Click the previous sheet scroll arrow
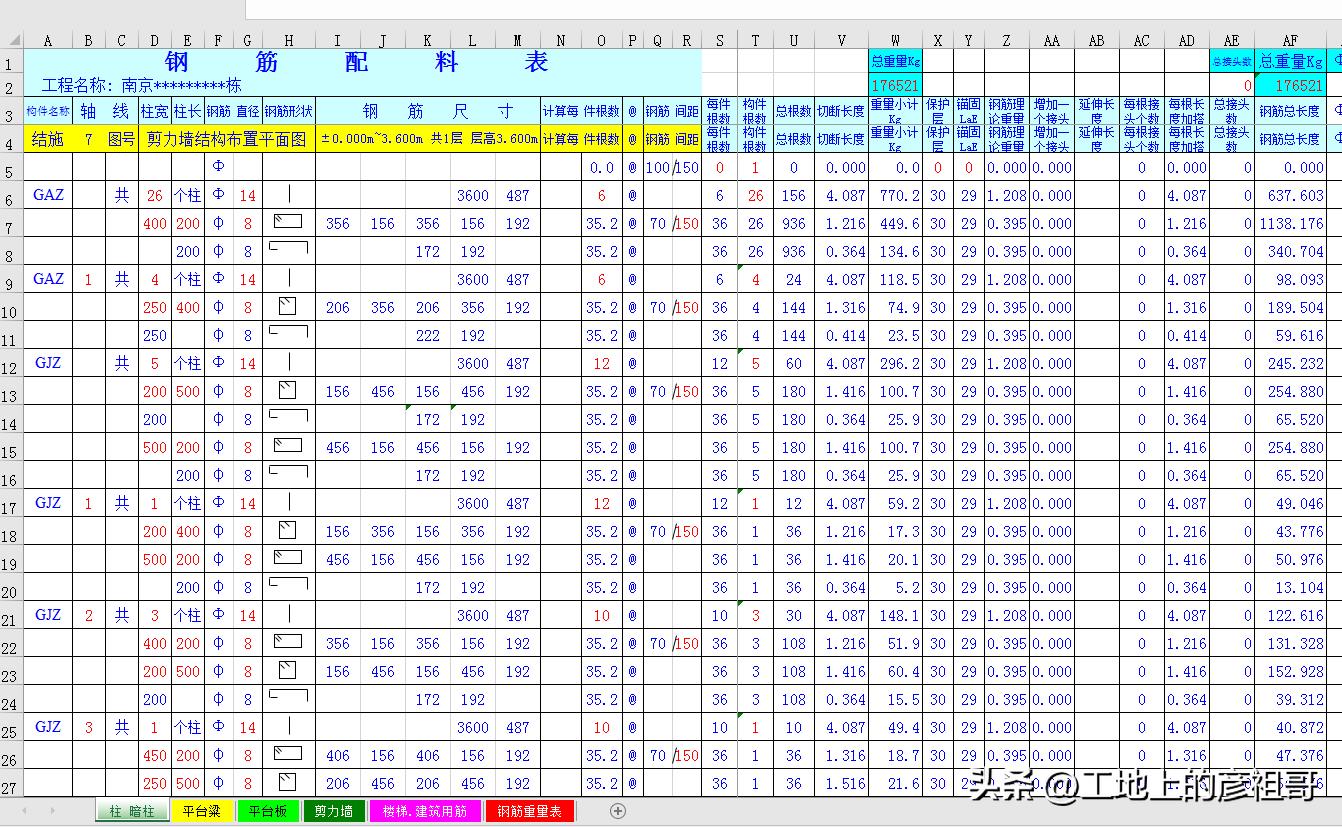 (25, 811)
